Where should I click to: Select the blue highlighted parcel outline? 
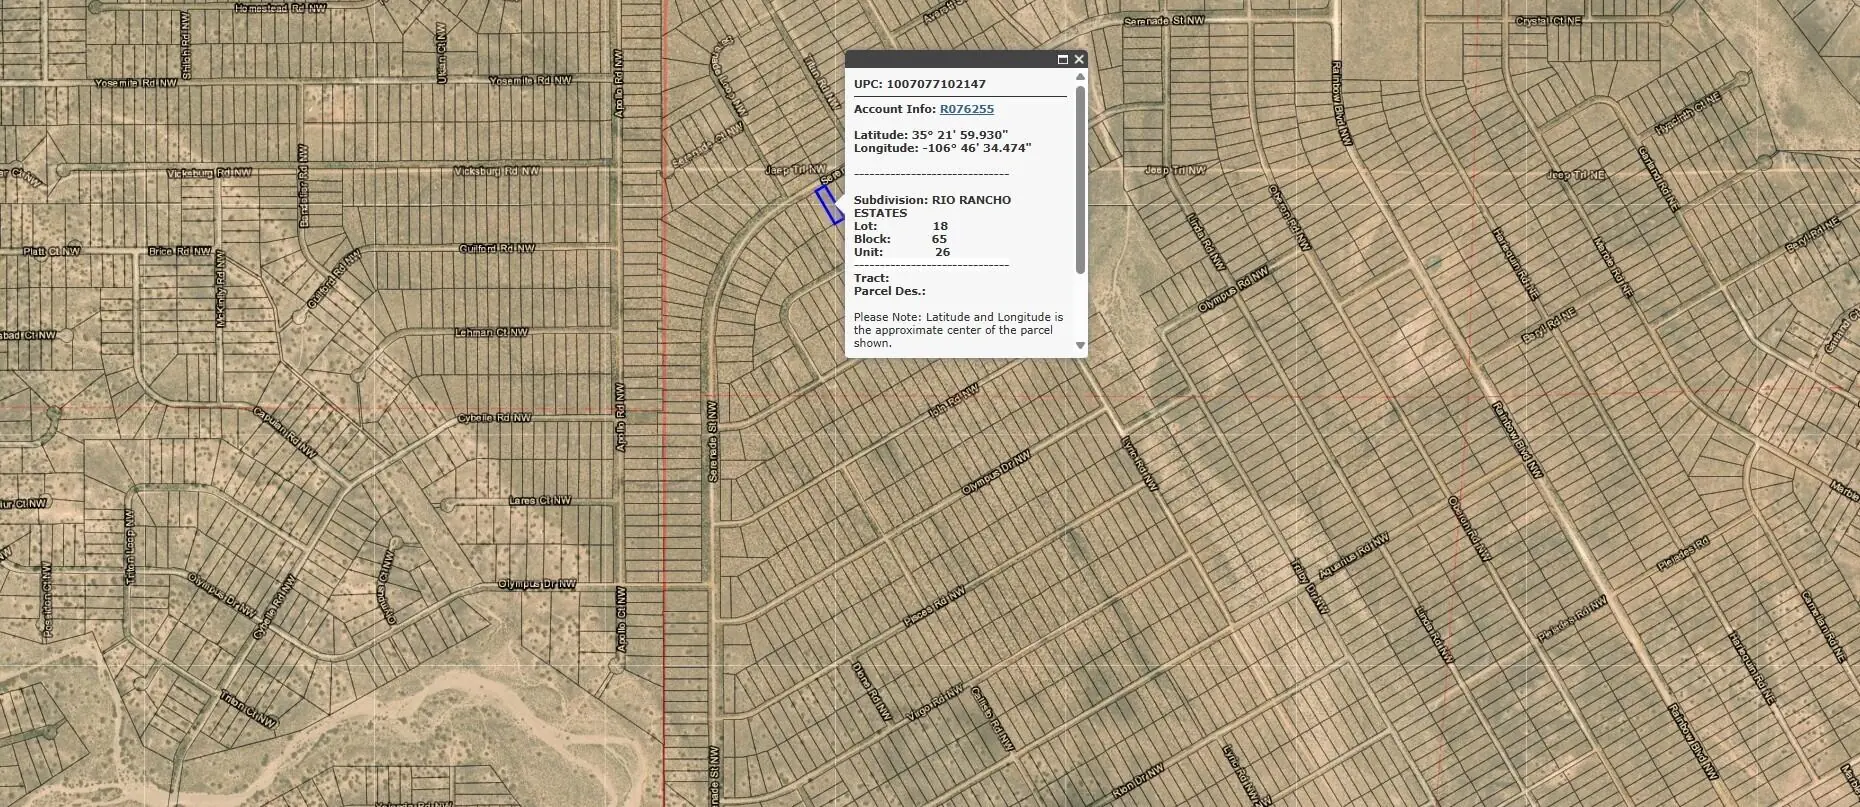point(830,206)
